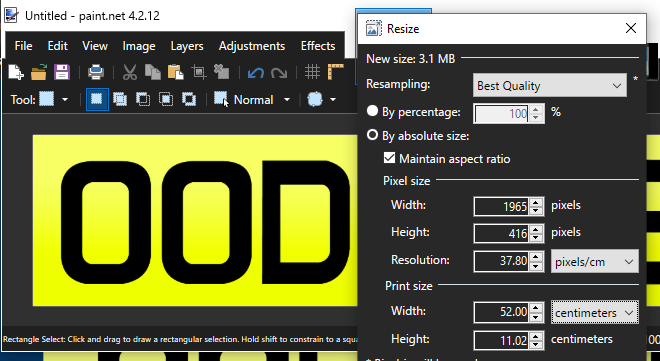
Task: Click the percentage value field
Action: point(501,113)
